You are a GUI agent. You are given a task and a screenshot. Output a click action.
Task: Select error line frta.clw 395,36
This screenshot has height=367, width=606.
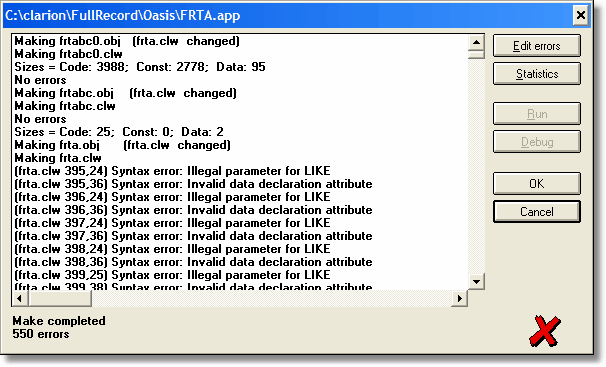pyautogui.click(x=193, y=184)
